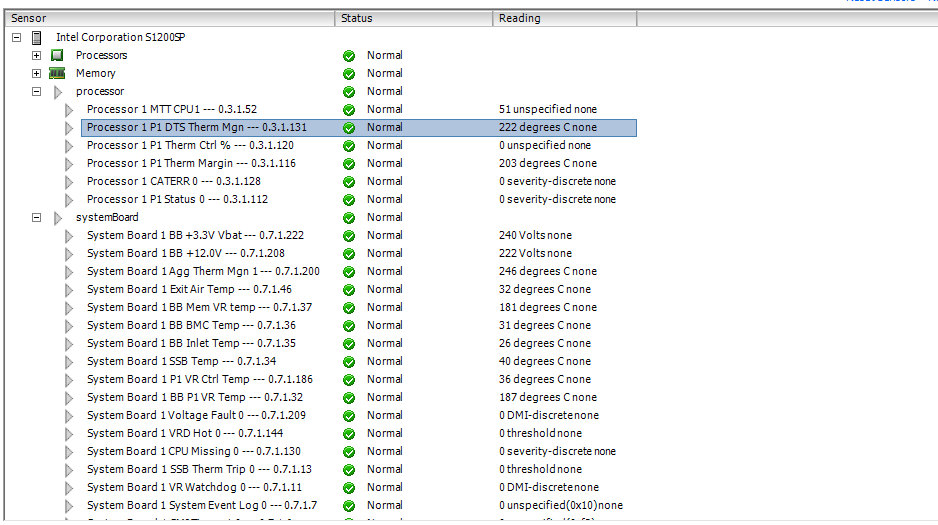This screenshot has width=938, height=525.
Task: Click the status check icon for Processor 1 CATERR 0
Action: click(x=349, y=182)
